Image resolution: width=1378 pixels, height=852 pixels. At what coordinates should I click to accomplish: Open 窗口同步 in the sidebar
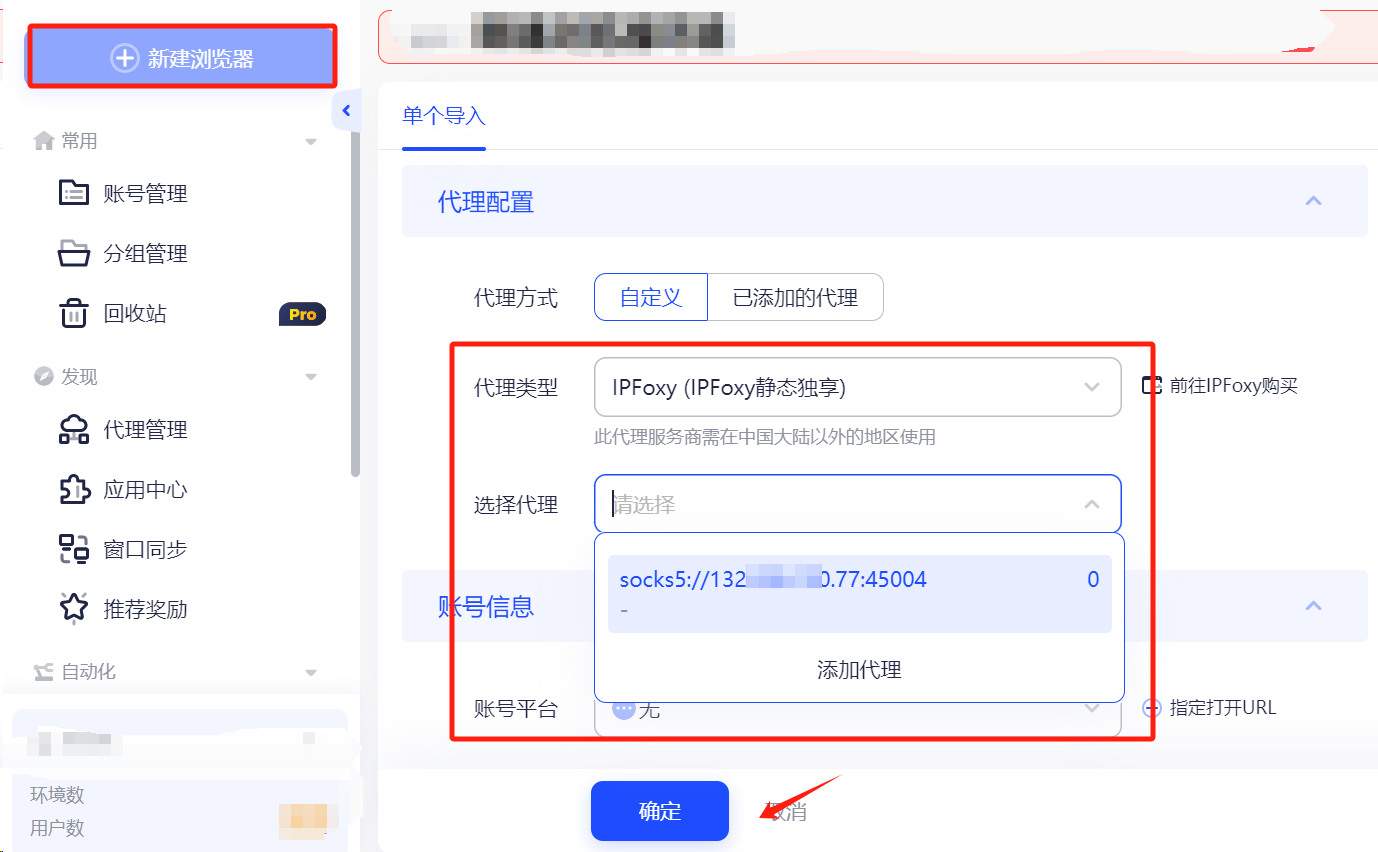click(x=124, y=550)
